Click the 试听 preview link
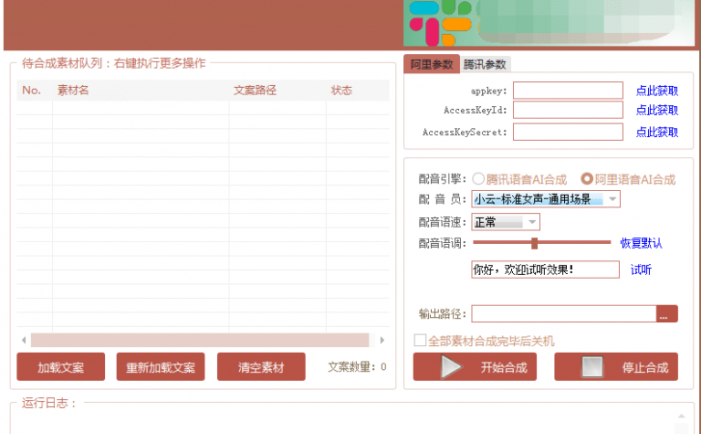Image resolution: width=701 pixels, height=434 pixels. click(x=641, y=270)
